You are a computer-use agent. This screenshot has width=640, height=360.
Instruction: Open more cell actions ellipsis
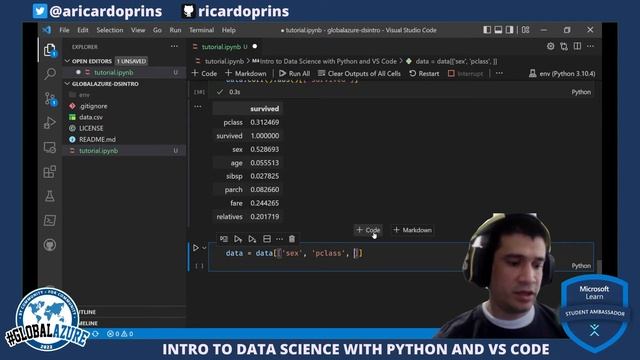(279, 239)
